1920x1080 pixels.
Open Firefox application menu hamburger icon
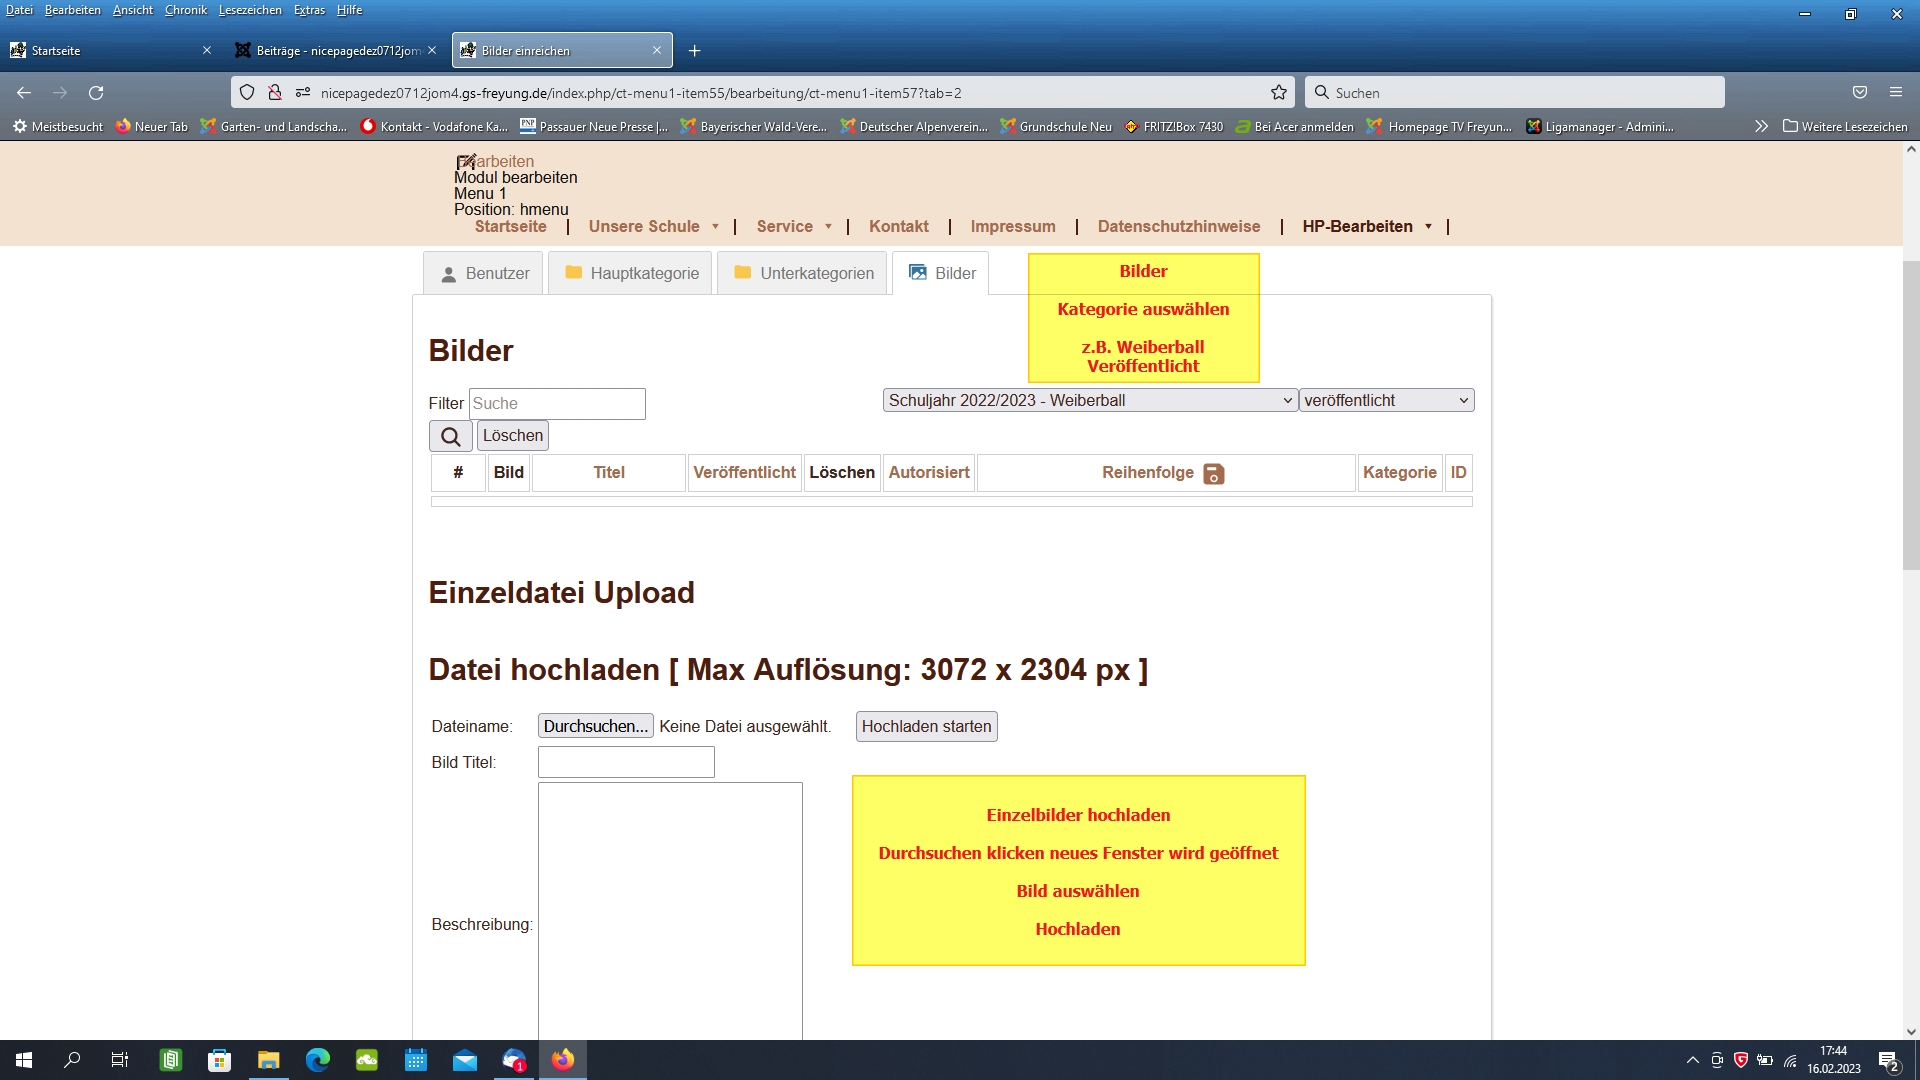coord(1895,93)
